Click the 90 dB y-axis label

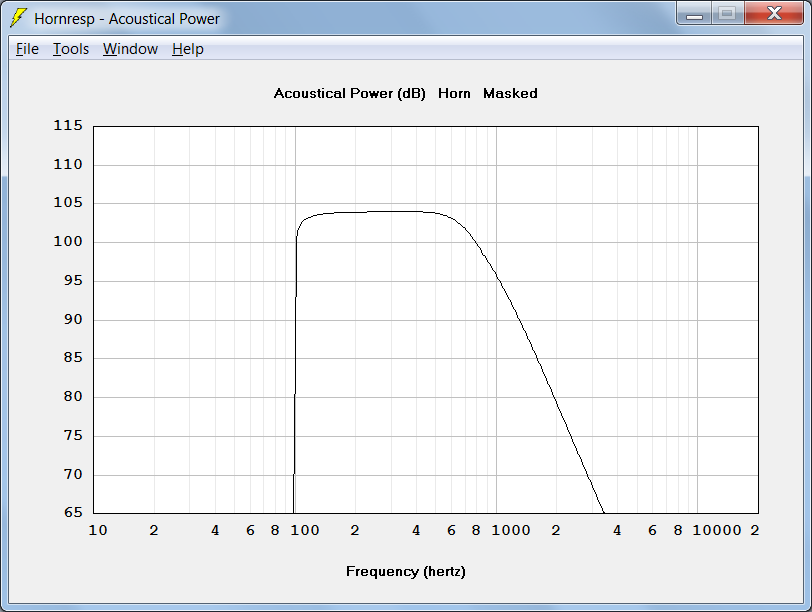coord(73,319)
